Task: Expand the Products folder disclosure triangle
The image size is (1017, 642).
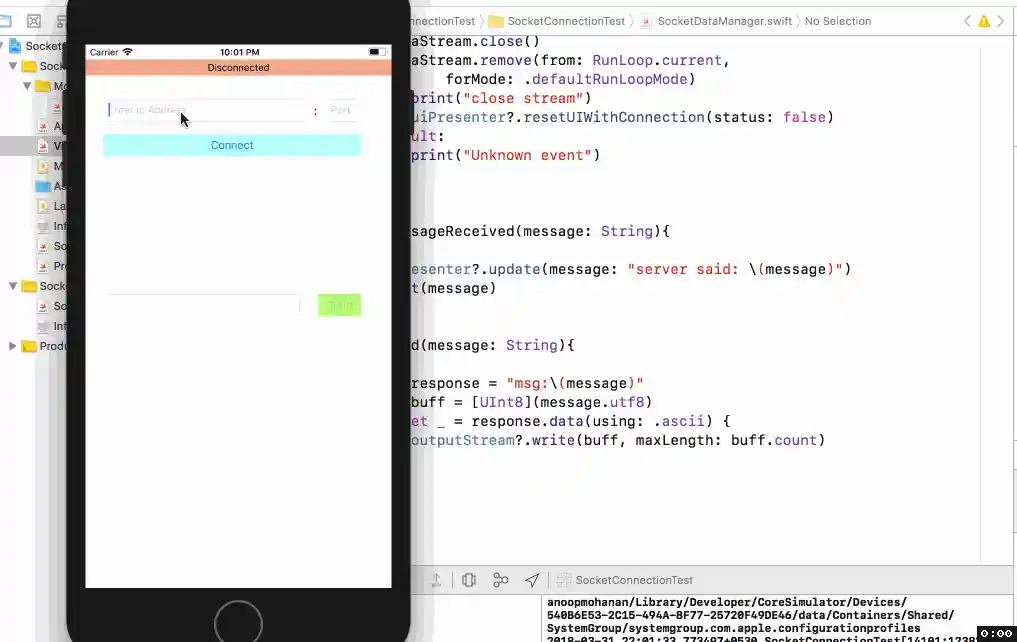Action: [13, 346]
